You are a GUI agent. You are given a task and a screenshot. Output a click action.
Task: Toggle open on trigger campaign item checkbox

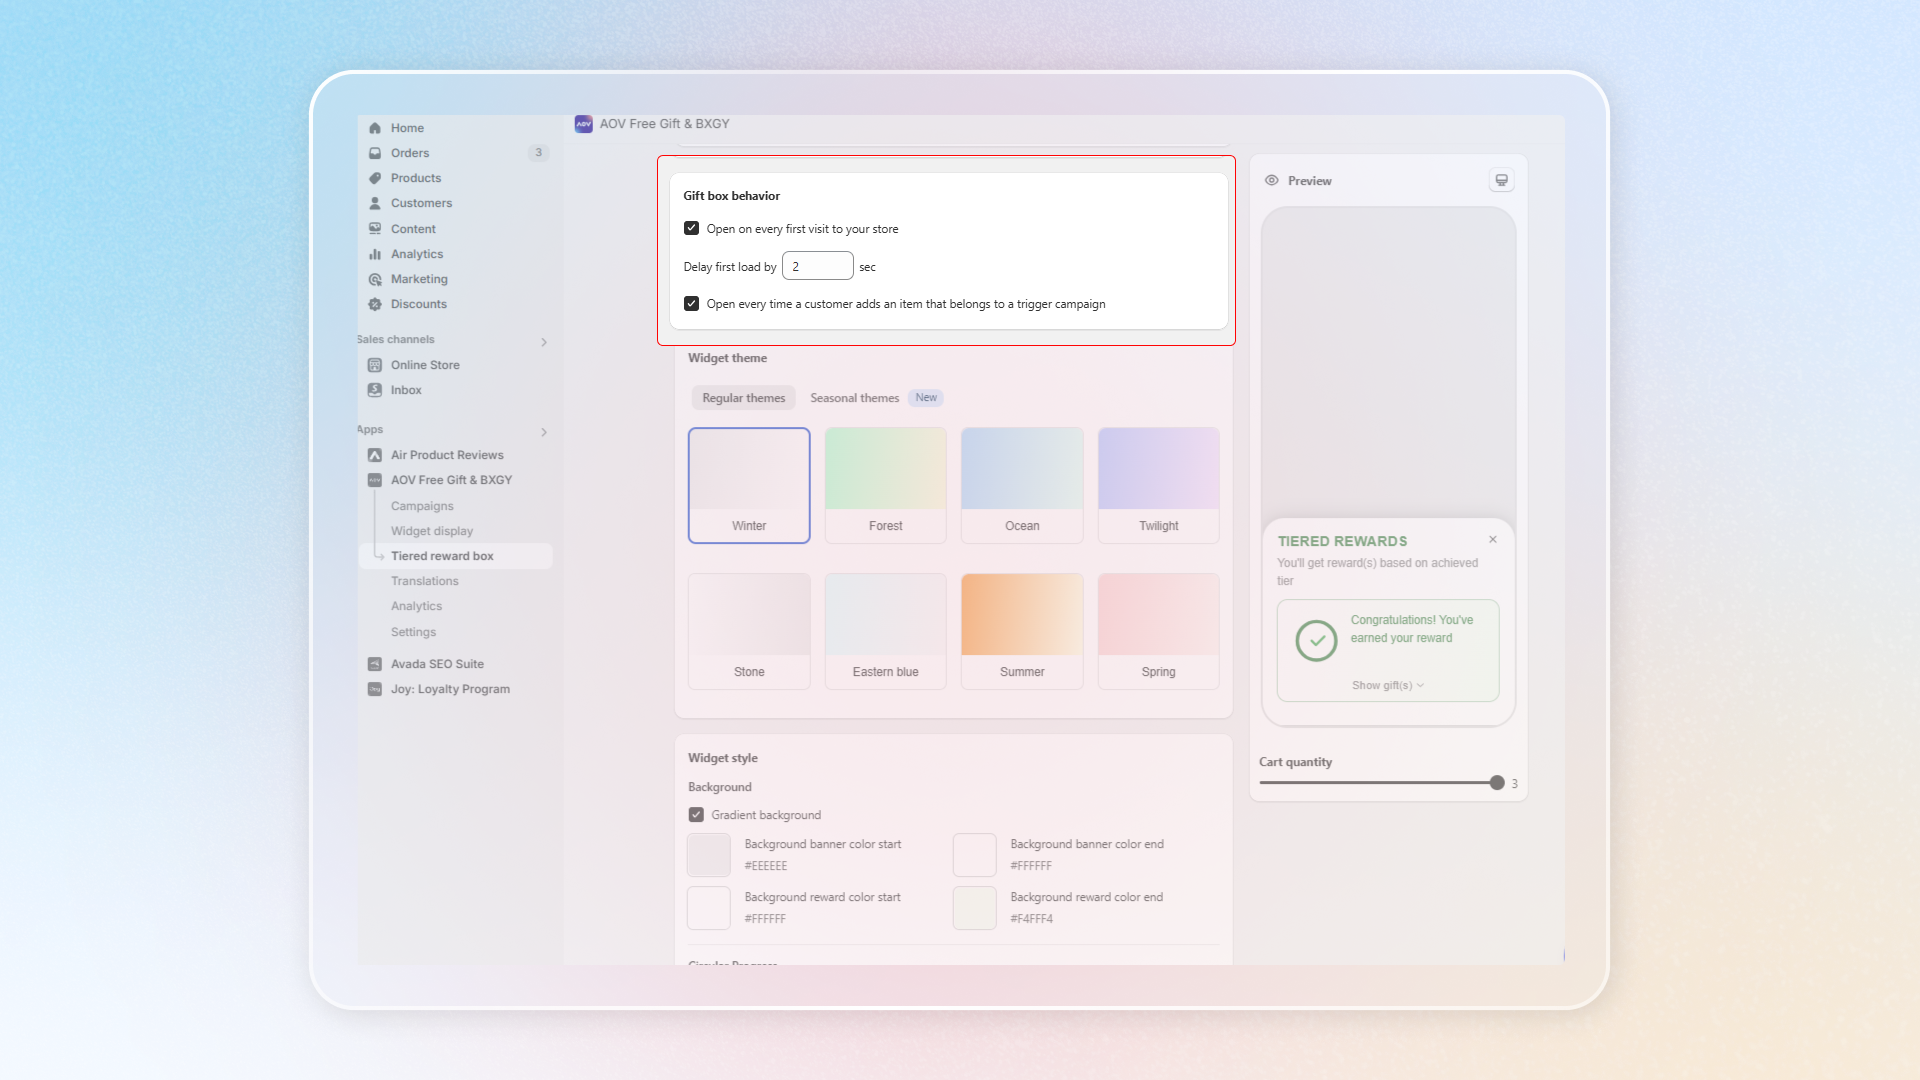(691, 303)
